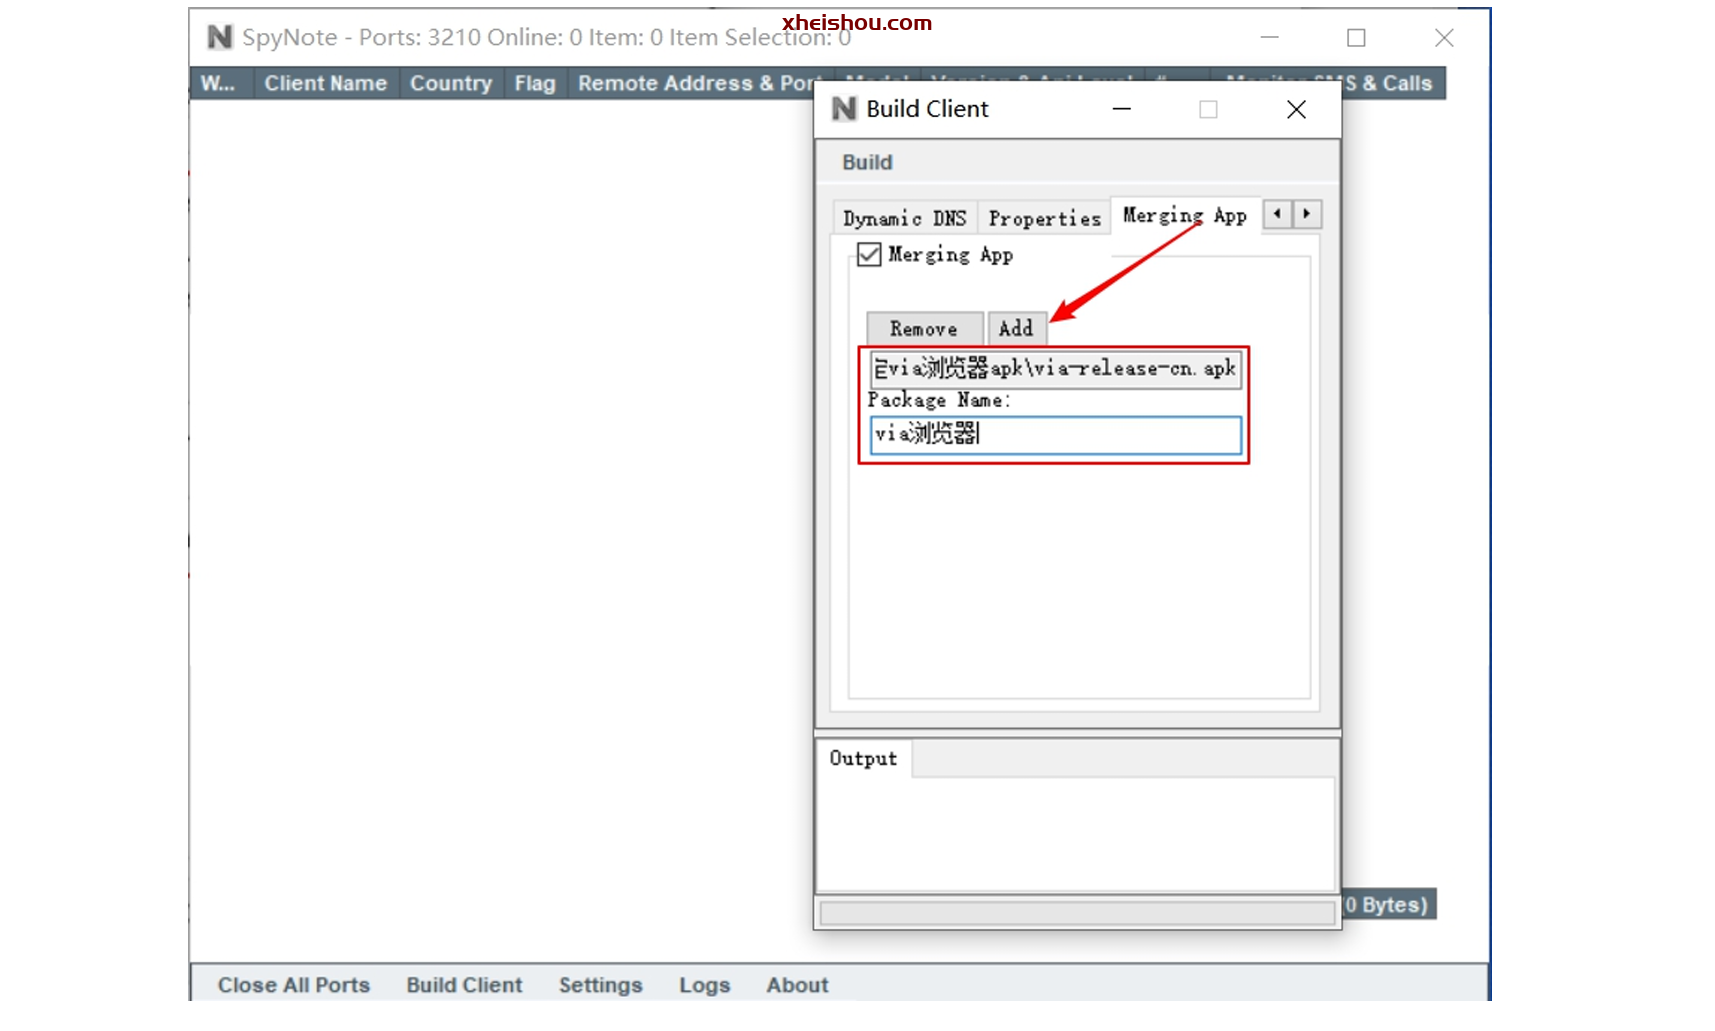Open the Build menu in Build Client
The width and height of the screenshot is (1715, 1031).
[x=867, y=162]
